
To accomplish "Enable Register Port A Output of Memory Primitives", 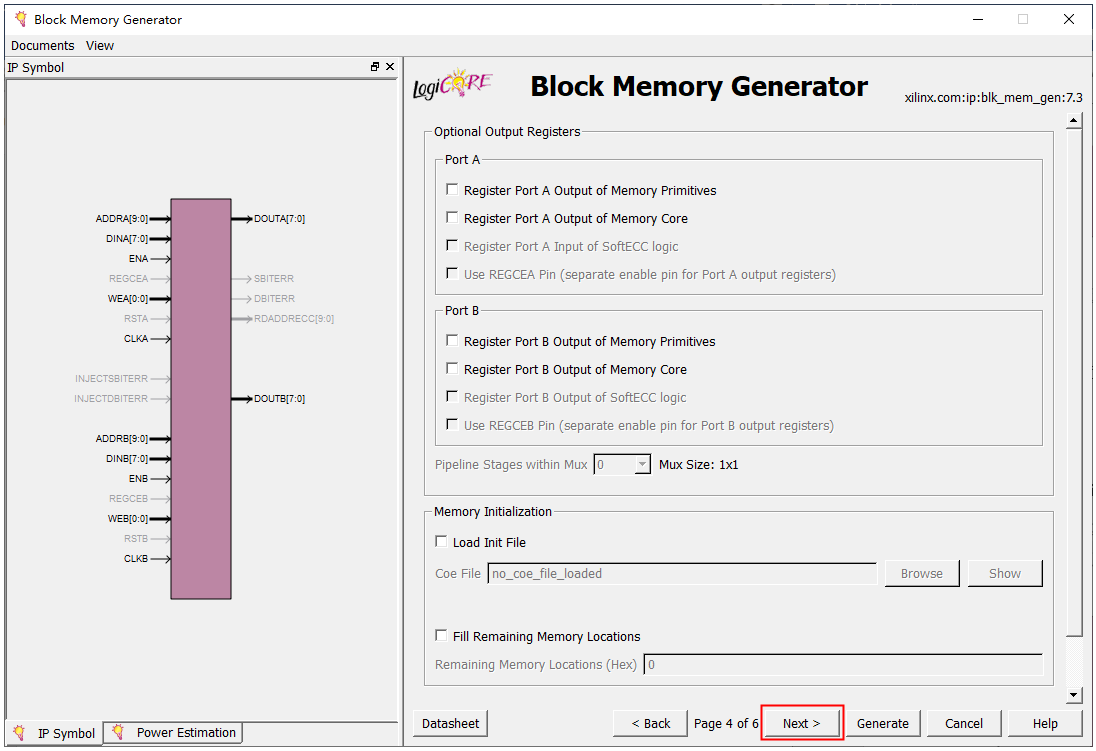I will point(453,190).
